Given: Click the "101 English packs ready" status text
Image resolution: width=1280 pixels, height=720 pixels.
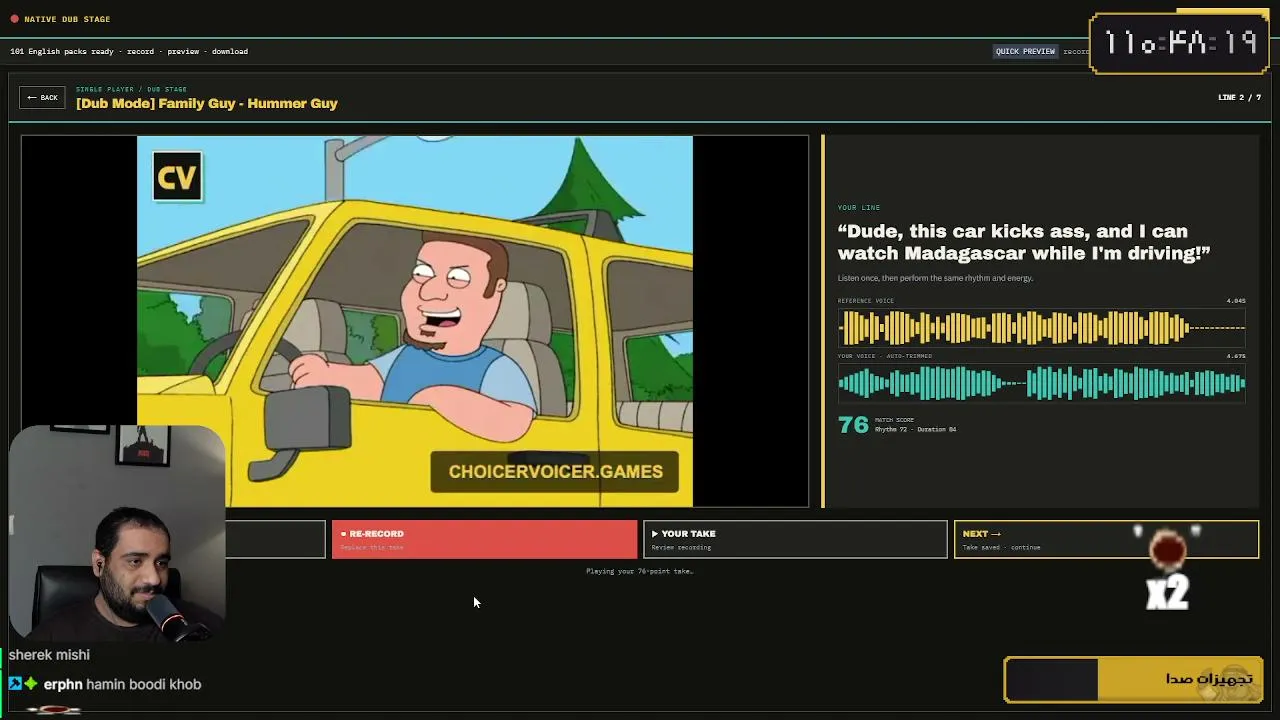Looking at the screenshot, I should click(129, 51).
